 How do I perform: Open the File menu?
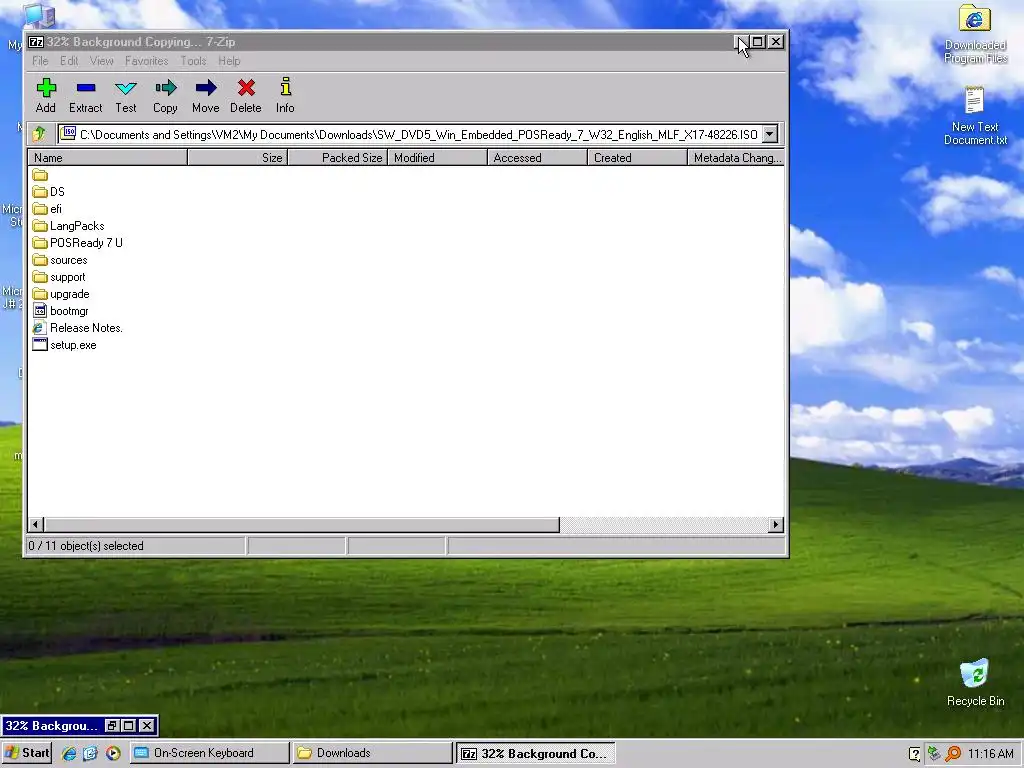coord(40,61)
